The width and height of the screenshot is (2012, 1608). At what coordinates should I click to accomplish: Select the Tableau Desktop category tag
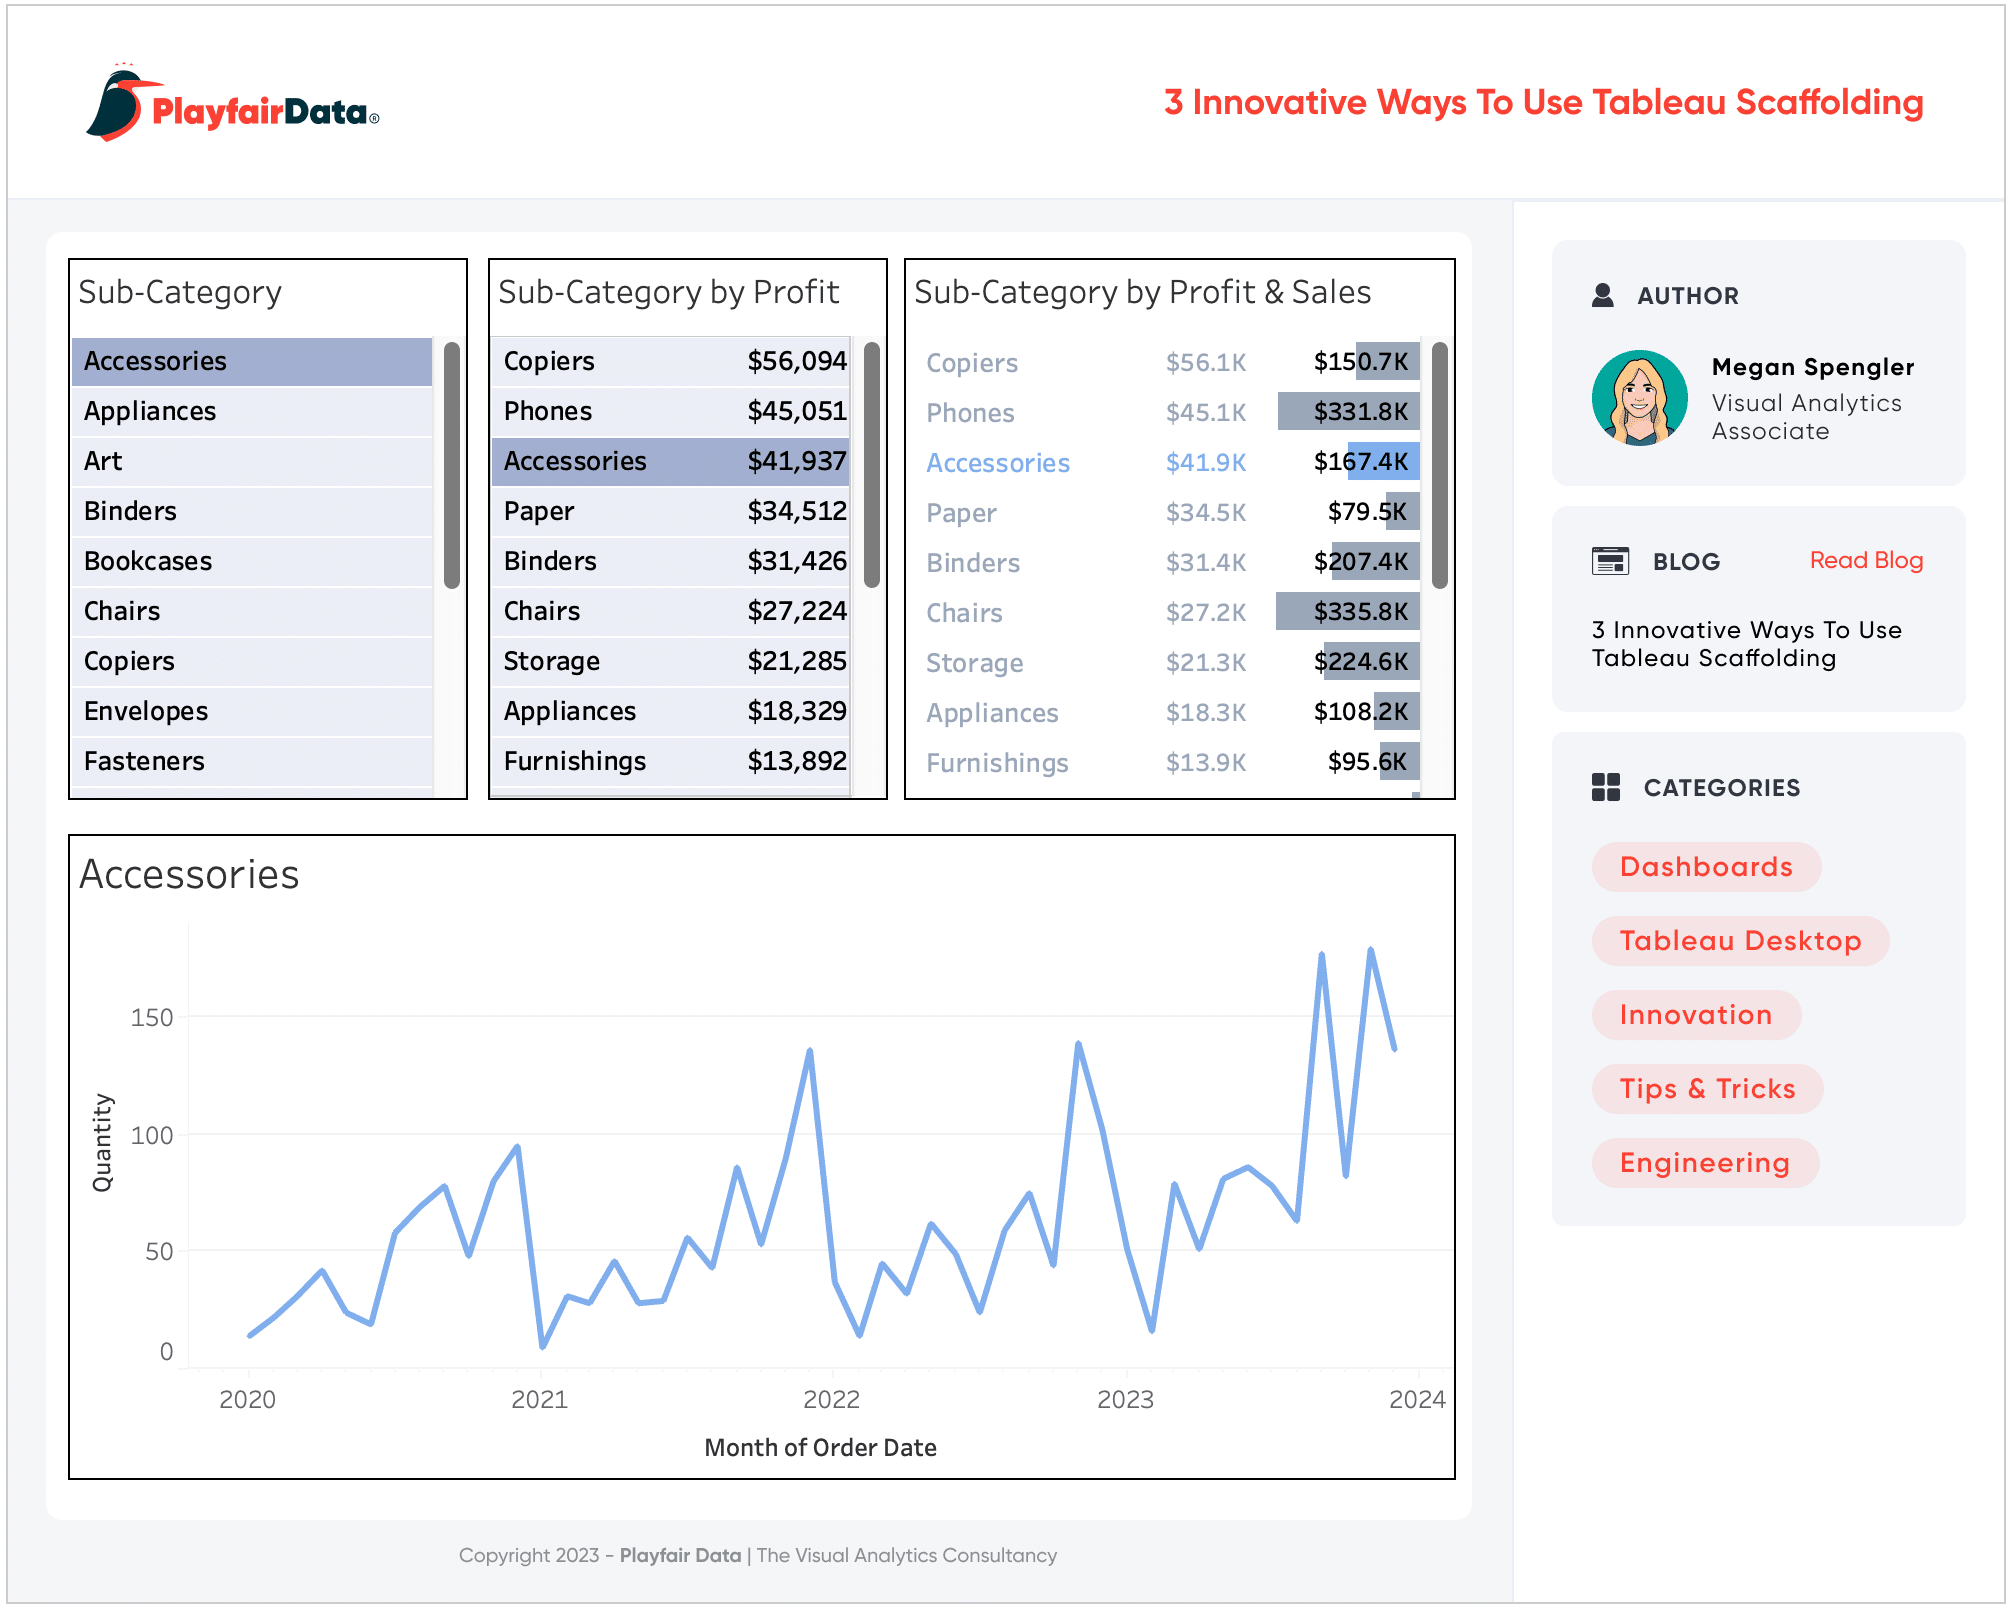point(1740,940)
